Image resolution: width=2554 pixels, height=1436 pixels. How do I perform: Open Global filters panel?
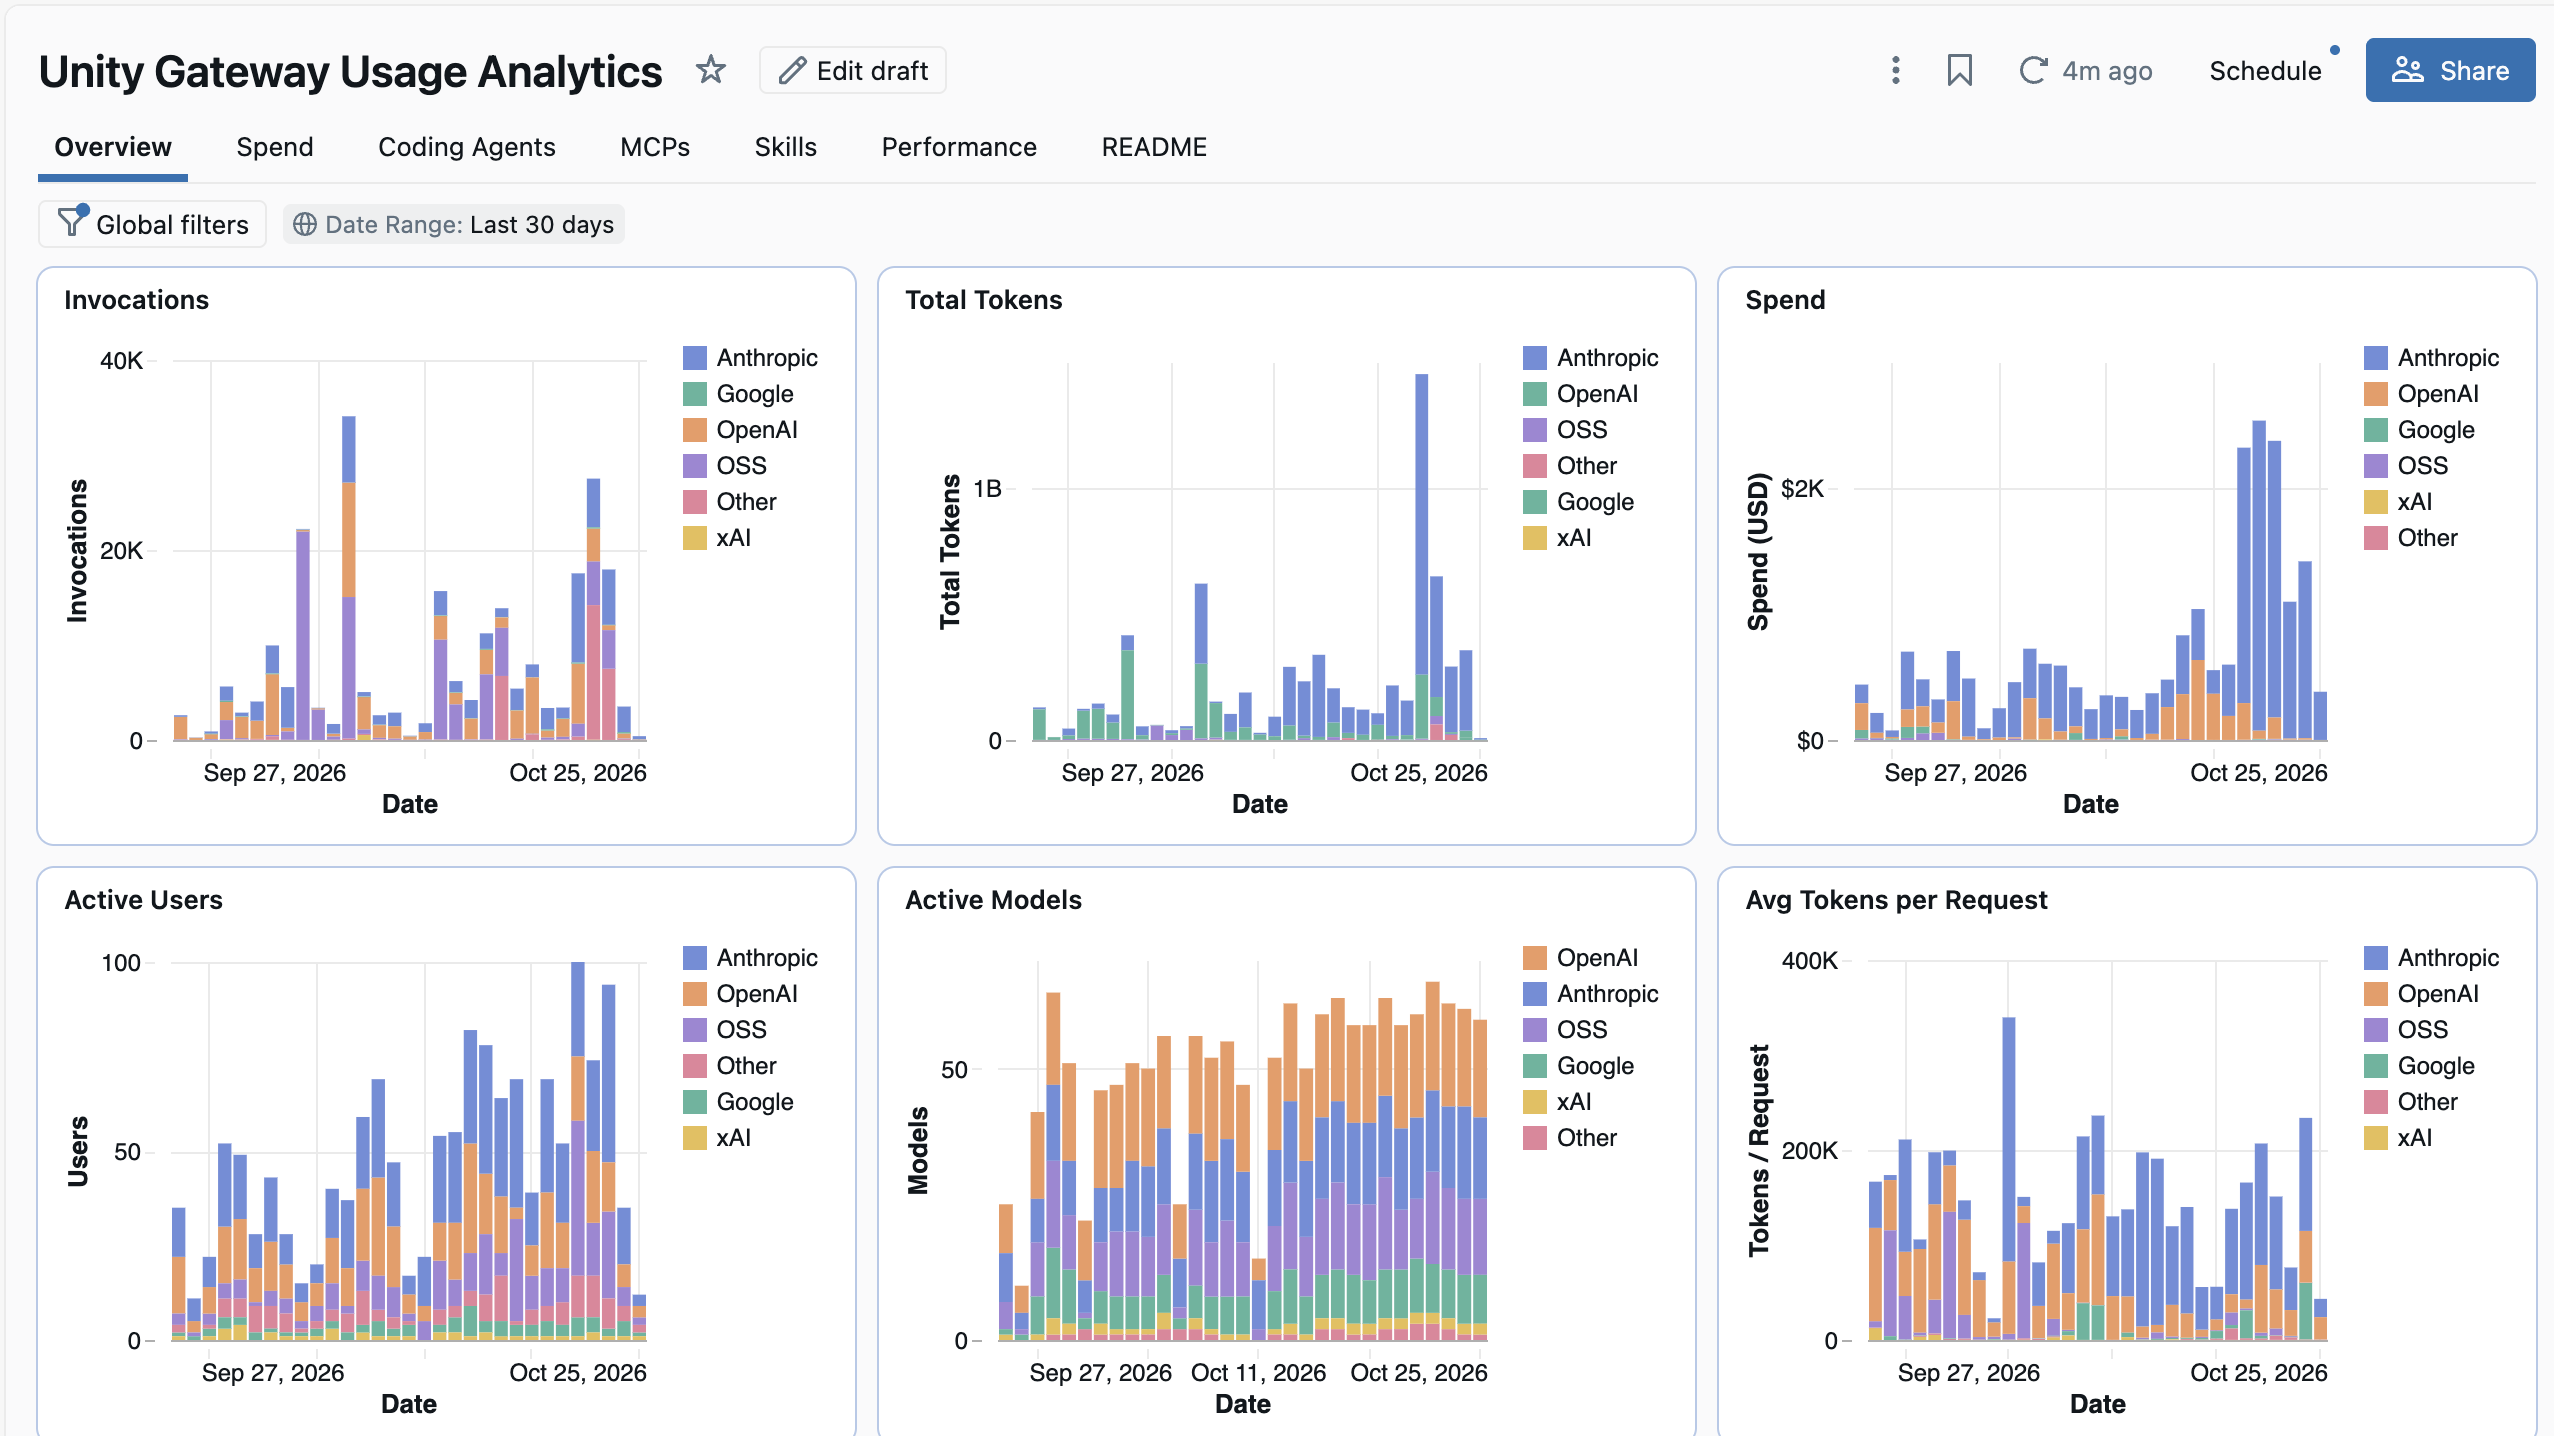click(x=152, y=224)
